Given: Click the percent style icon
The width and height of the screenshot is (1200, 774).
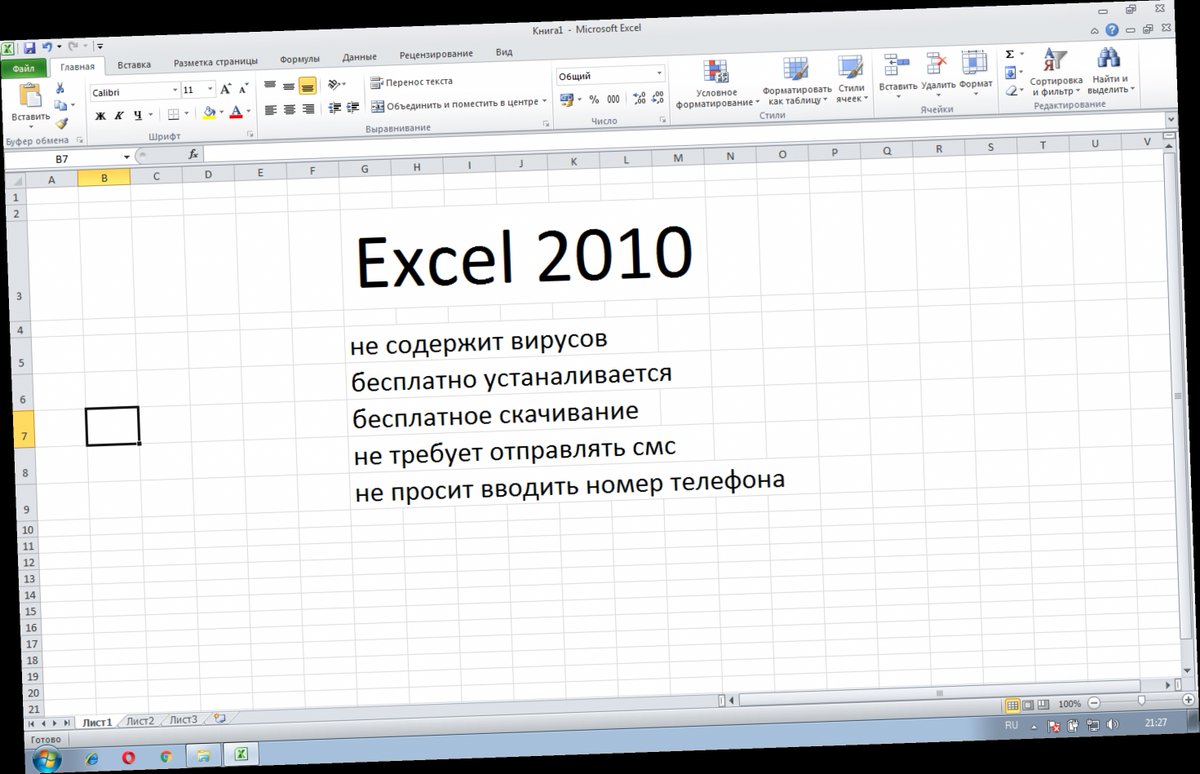Looking at the screenshot, I should (x=593, y=99).
